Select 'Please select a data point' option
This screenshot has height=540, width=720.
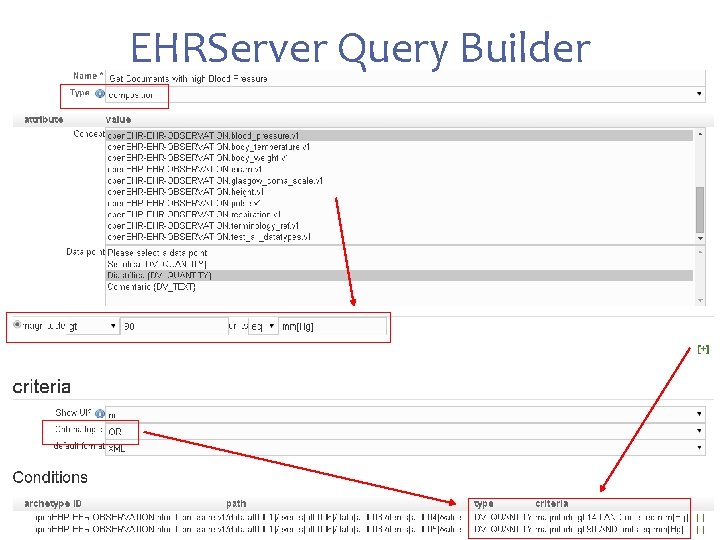399,253
